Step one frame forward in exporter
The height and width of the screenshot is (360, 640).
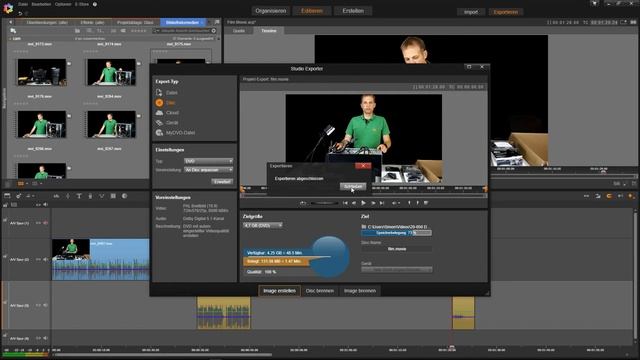pyautogui.click(x=373, y=203)
